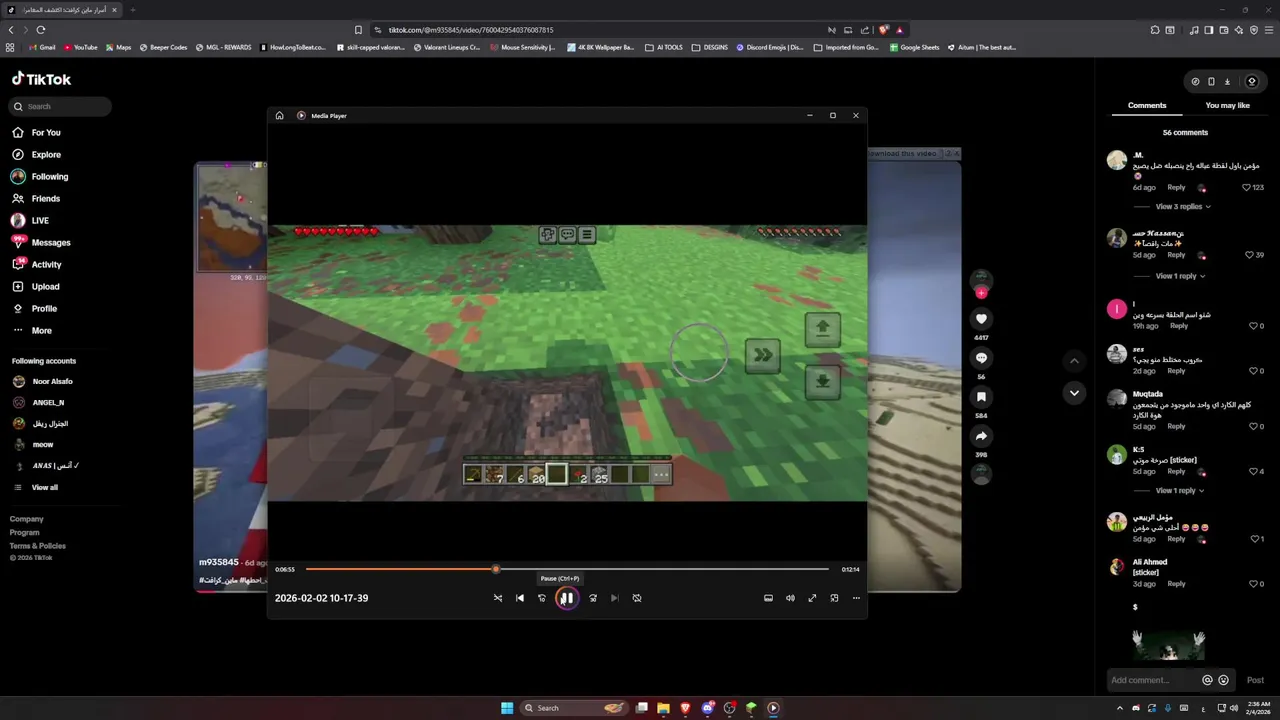
Task: Open meow following account
Action: 34,444
